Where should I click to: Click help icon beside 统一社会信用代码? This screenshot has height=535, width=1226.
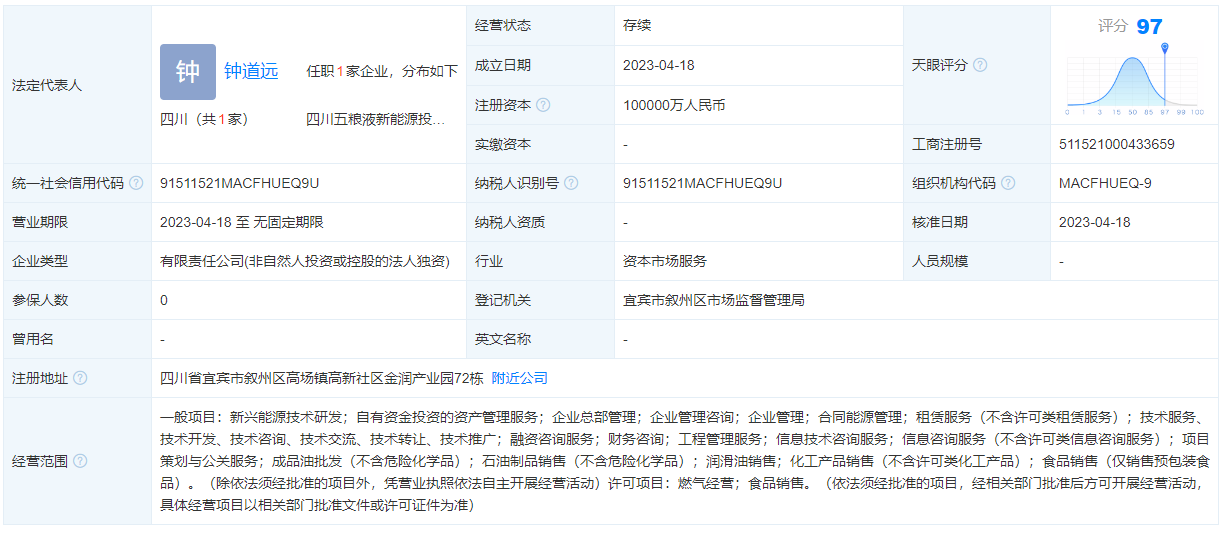(136, 183)
